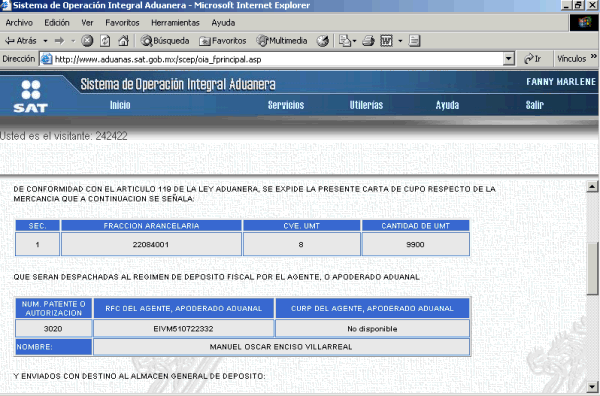Click Edit with Word icon

tap(386, 41)
